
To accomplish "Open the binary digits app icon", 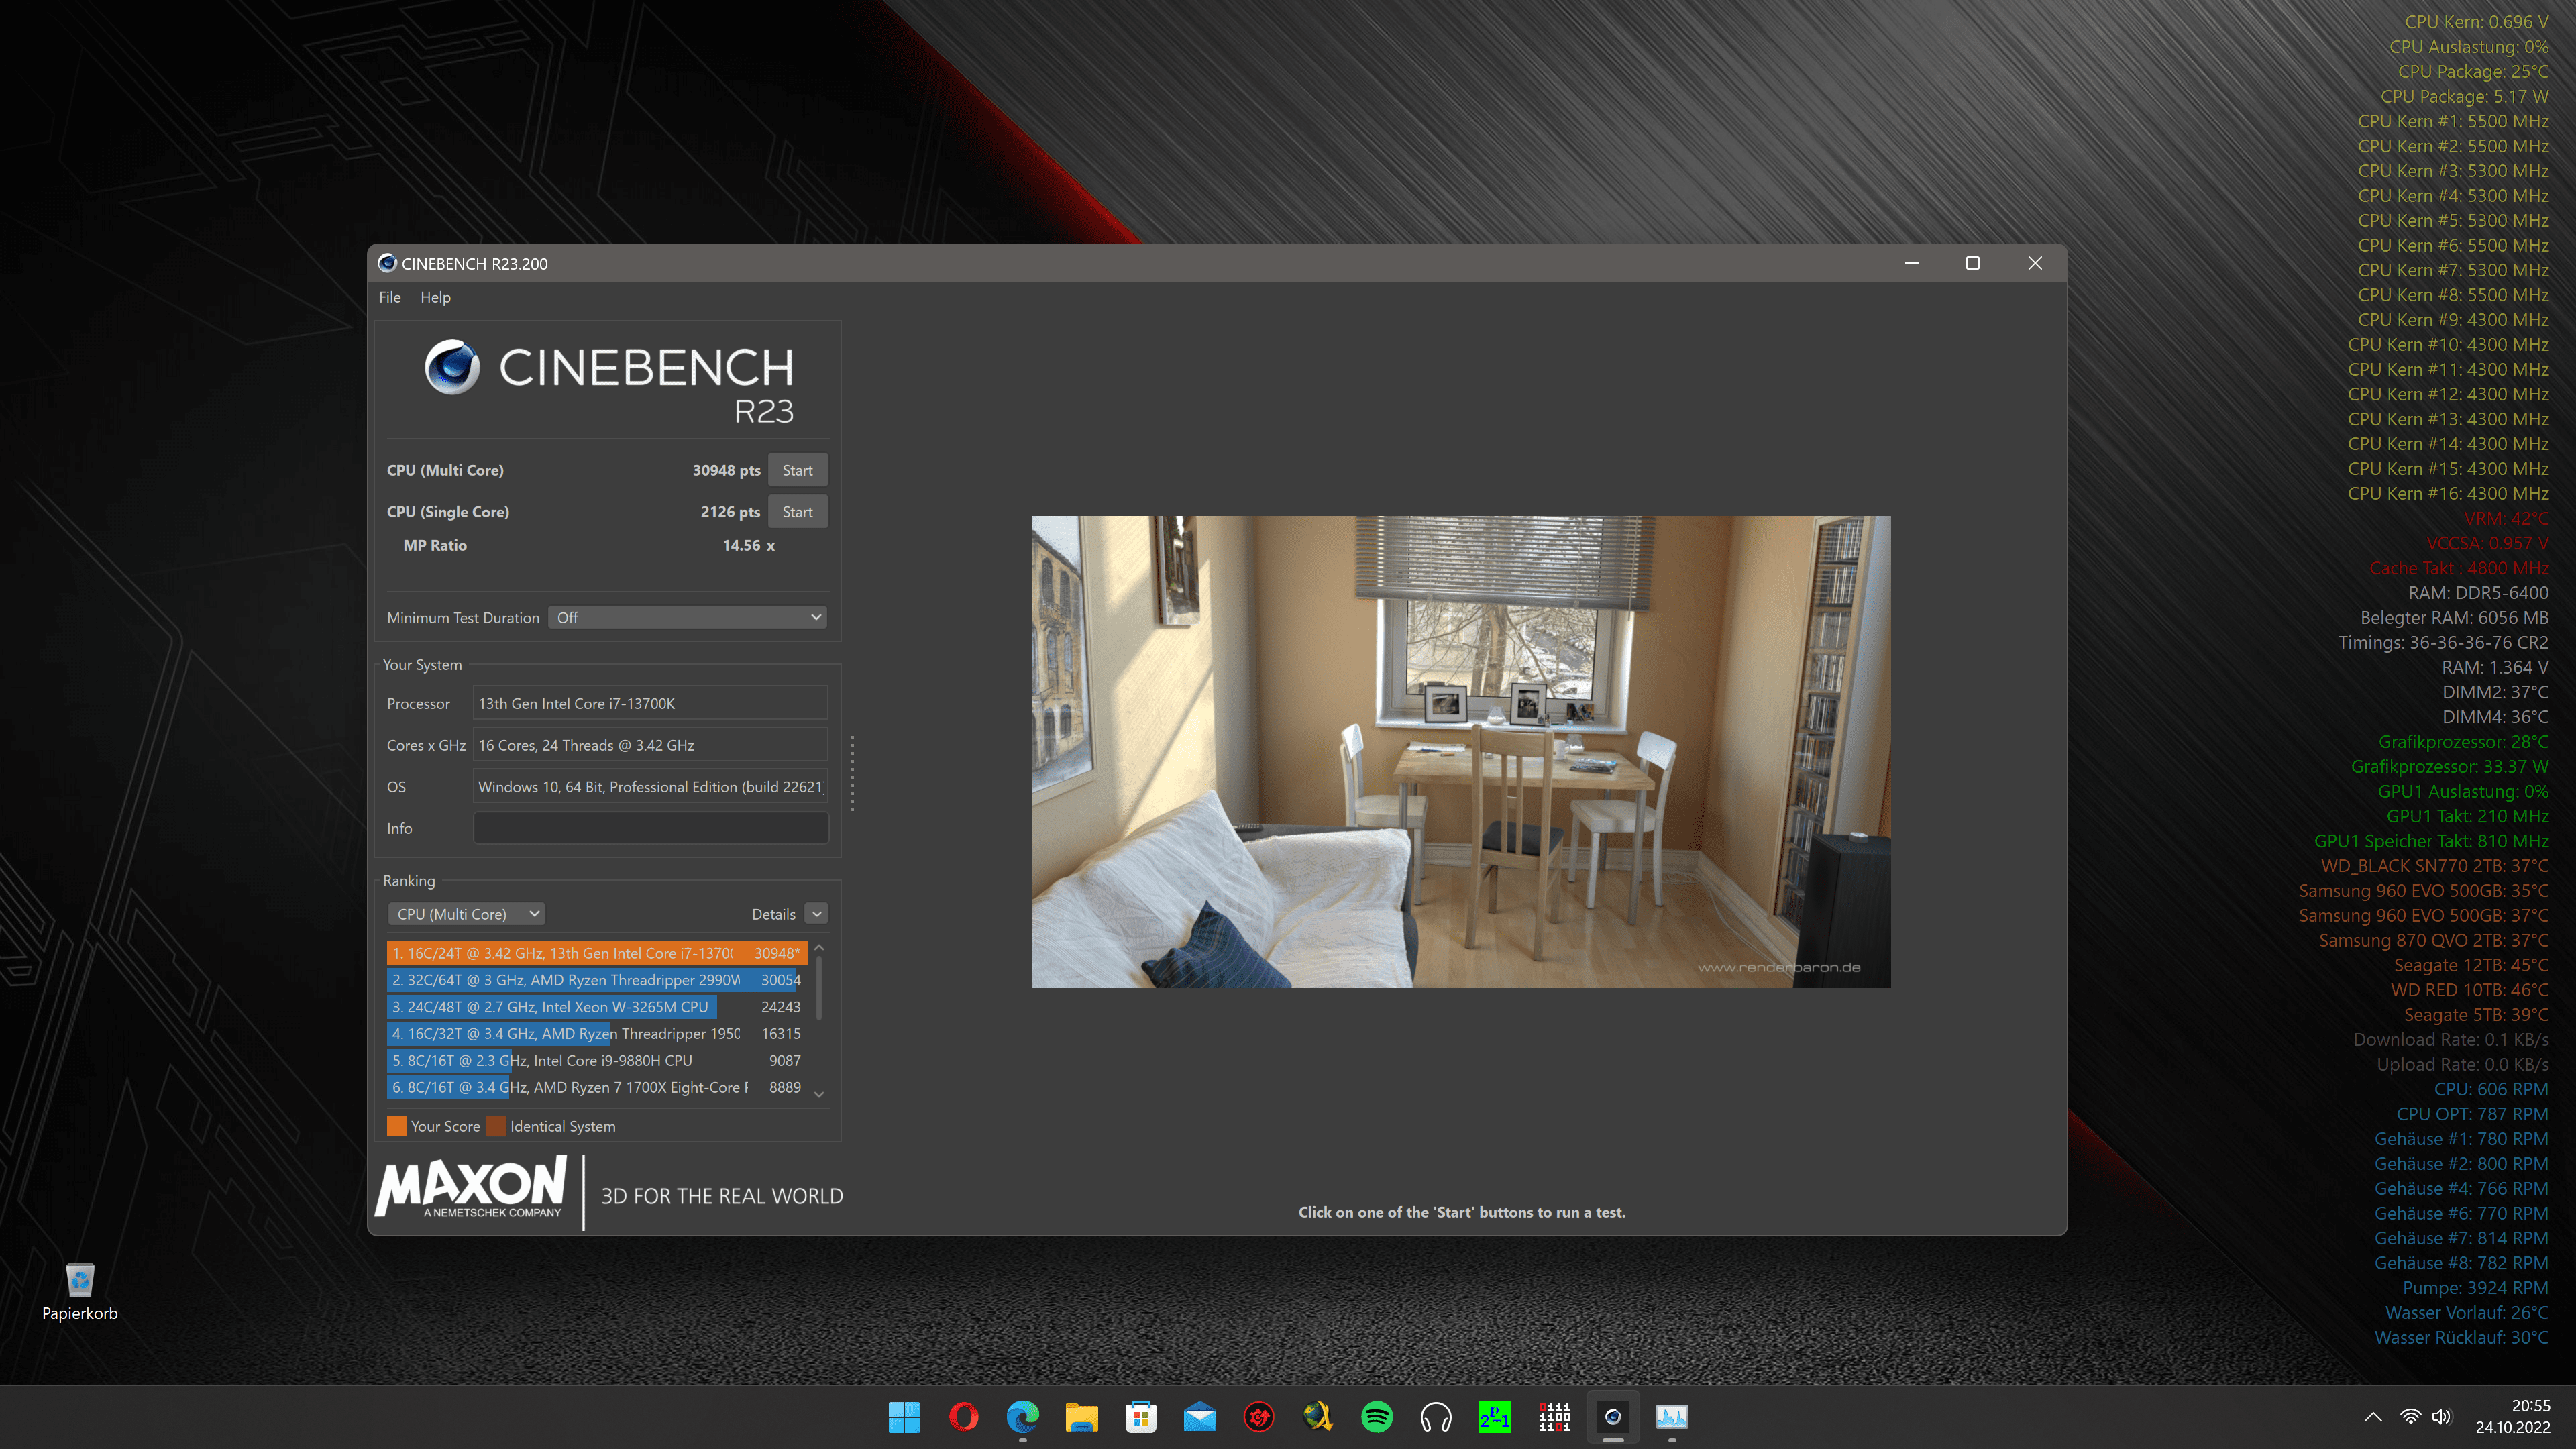I will pos(1554,1417).
